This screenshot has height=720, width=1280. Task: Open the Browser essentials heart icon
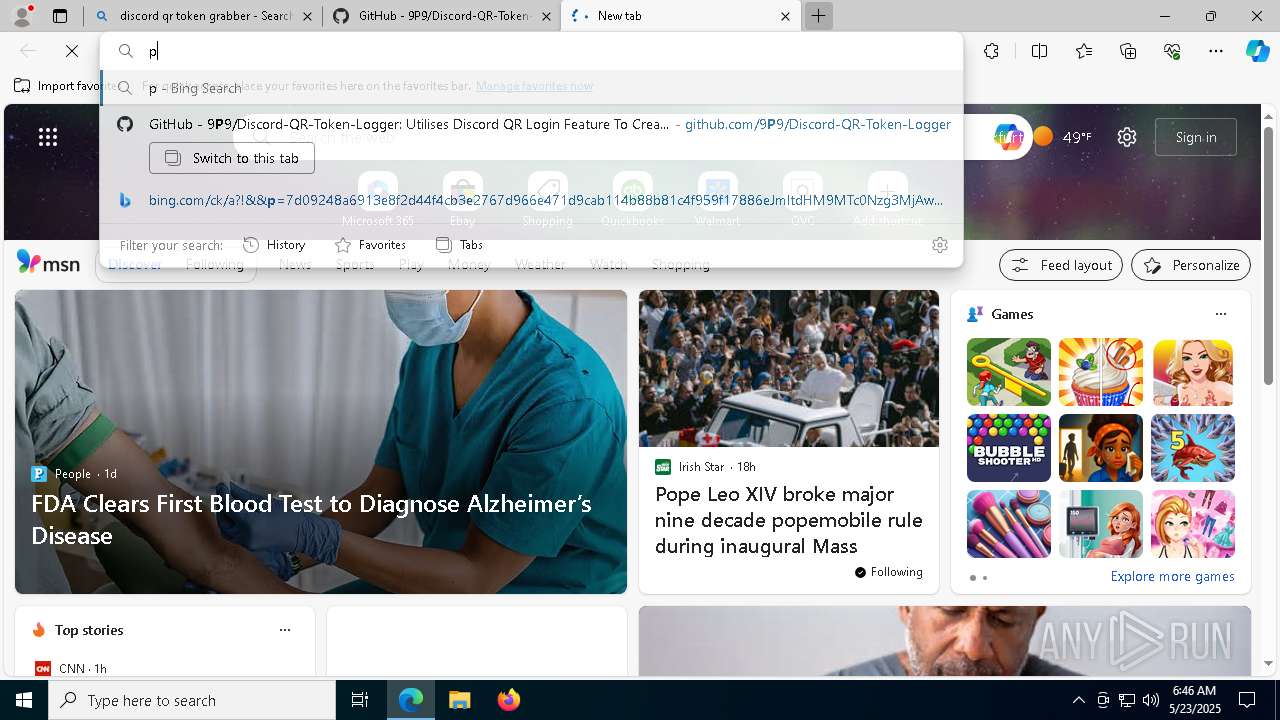coord(1172,51)
